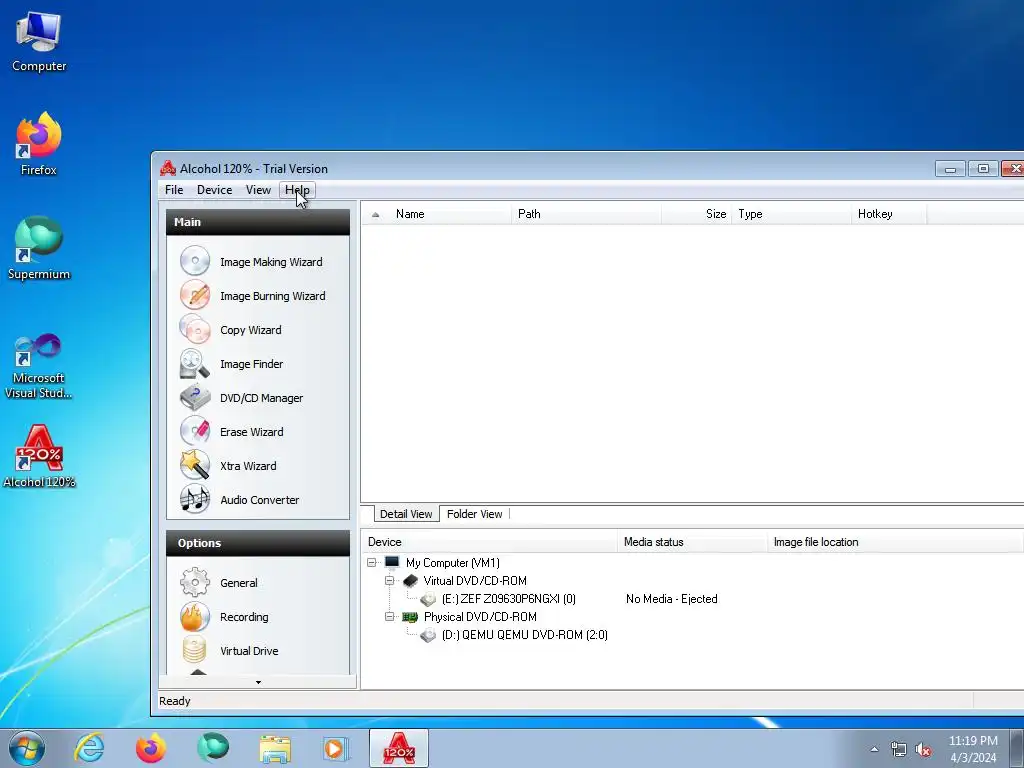Open Windows Media Player taskbar icon
1024x768 pixels.
[336, 748]
